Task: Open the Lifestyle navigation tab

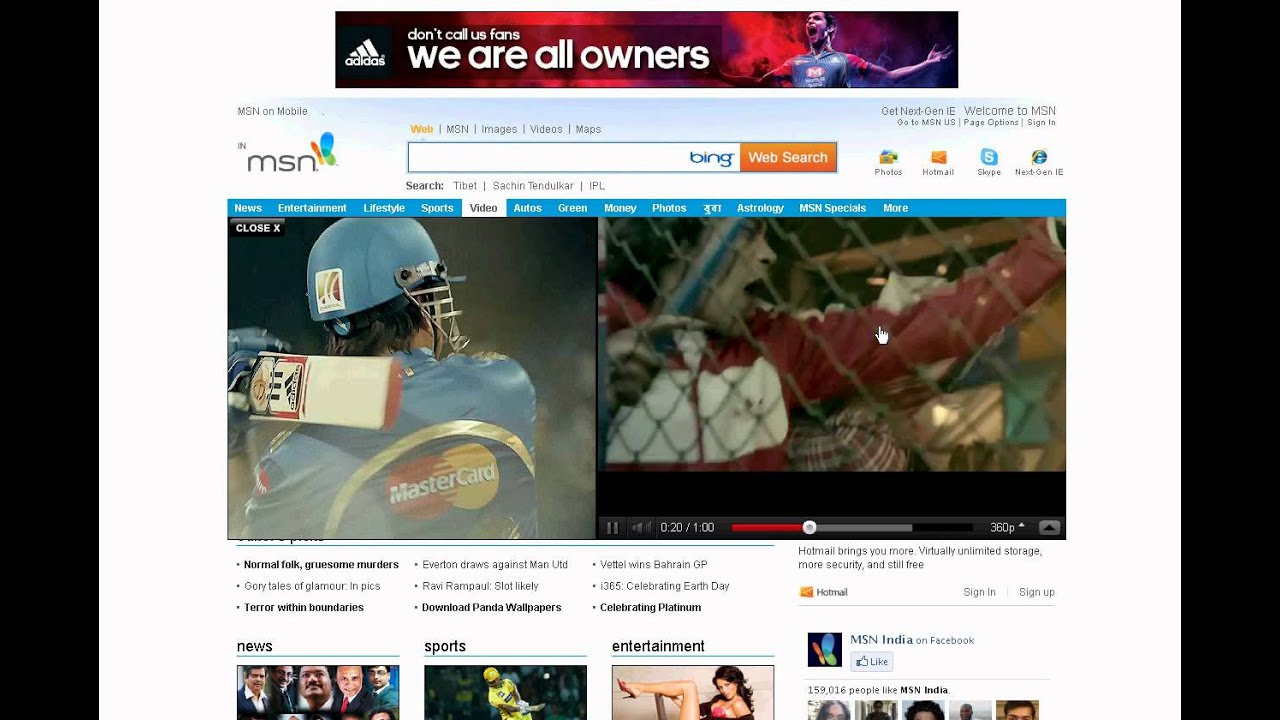Action: (x=384, y=208)
